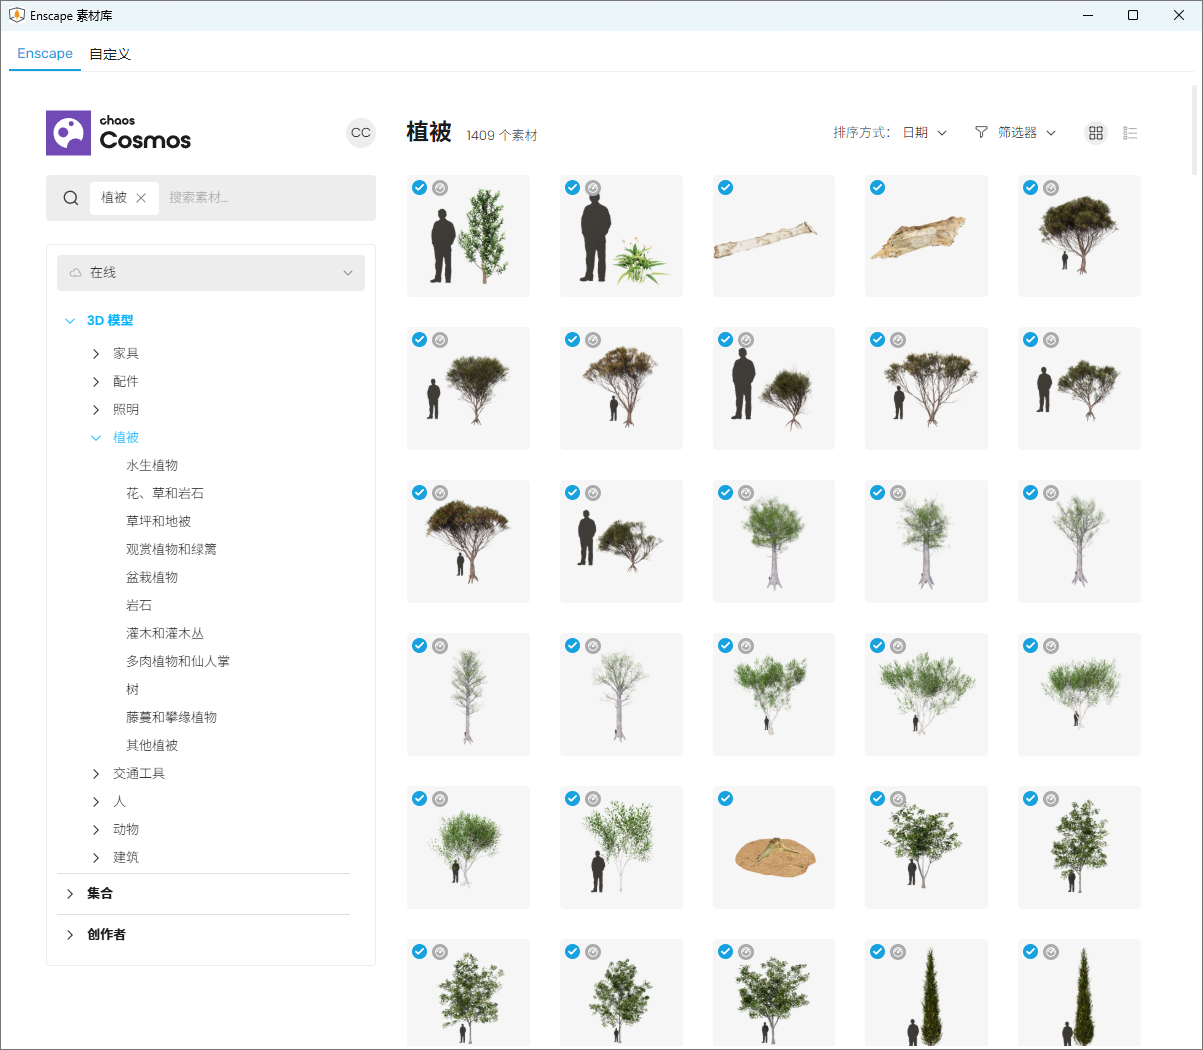
Task: Click blue checkmark badge on birch log
Action: [726, 187]
